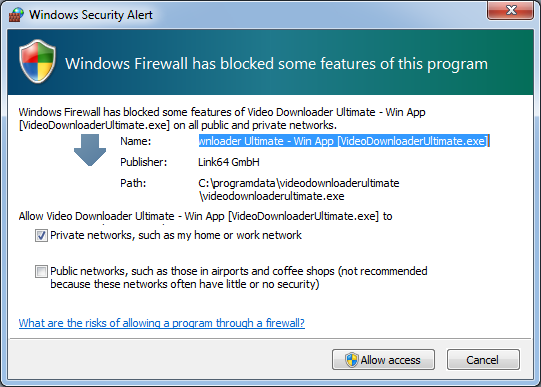Click the blue downward arrow icon

click(x=90, y=150)
